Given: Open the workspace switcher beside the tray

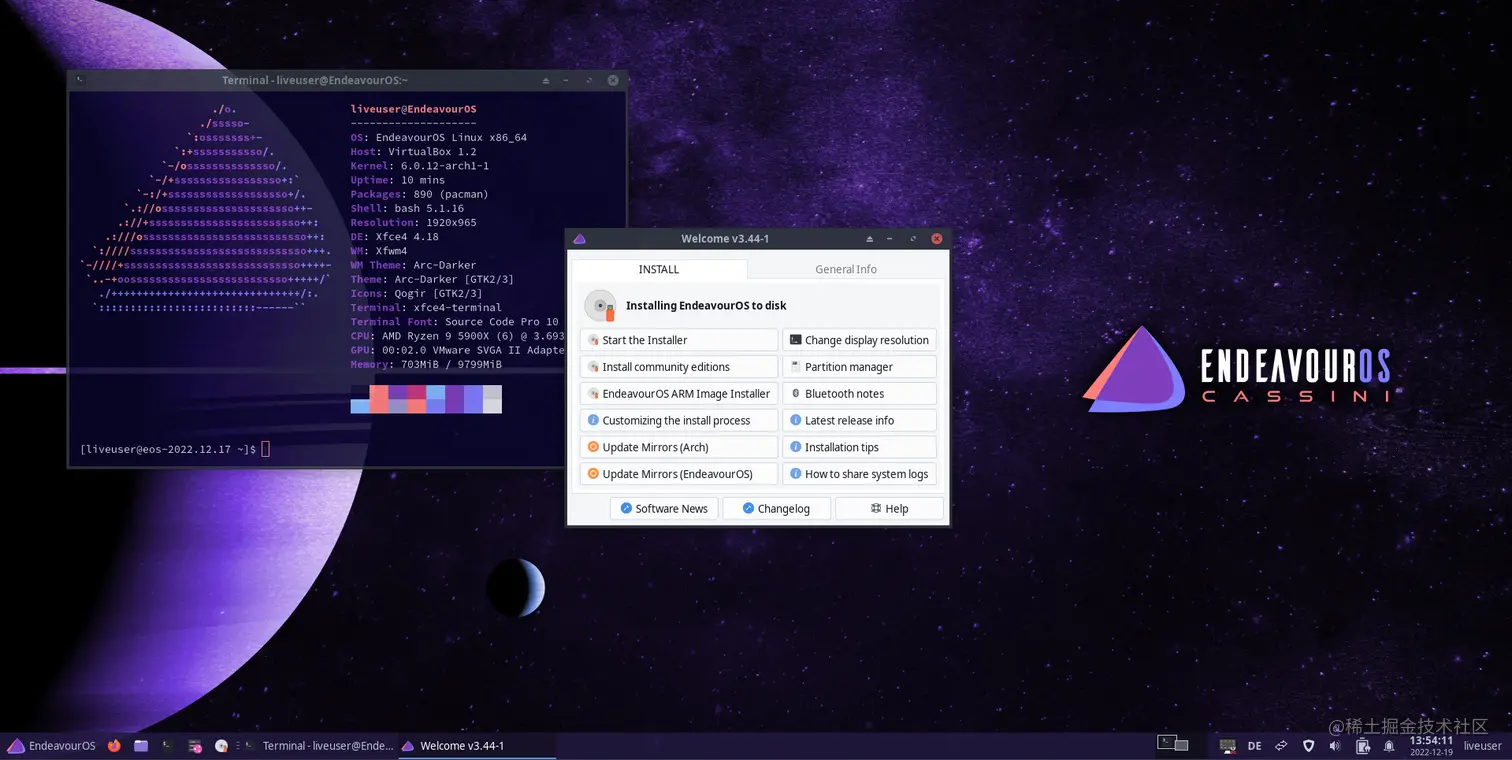Looking at the screenshot, I should pos(1170,744).
